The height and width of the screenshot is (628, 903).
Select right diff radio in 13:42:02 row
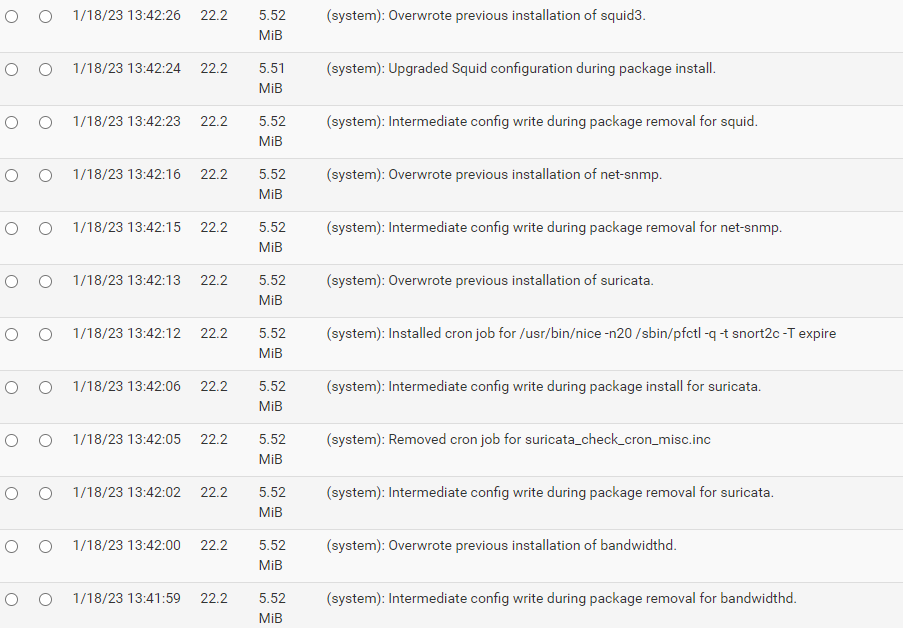(45, 494)
